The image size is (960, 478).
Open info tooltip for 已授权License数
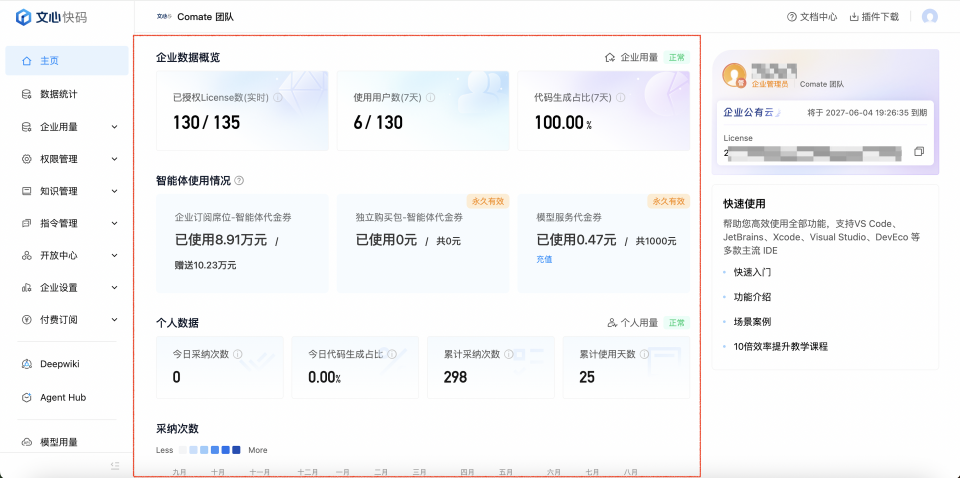[278, 97]
